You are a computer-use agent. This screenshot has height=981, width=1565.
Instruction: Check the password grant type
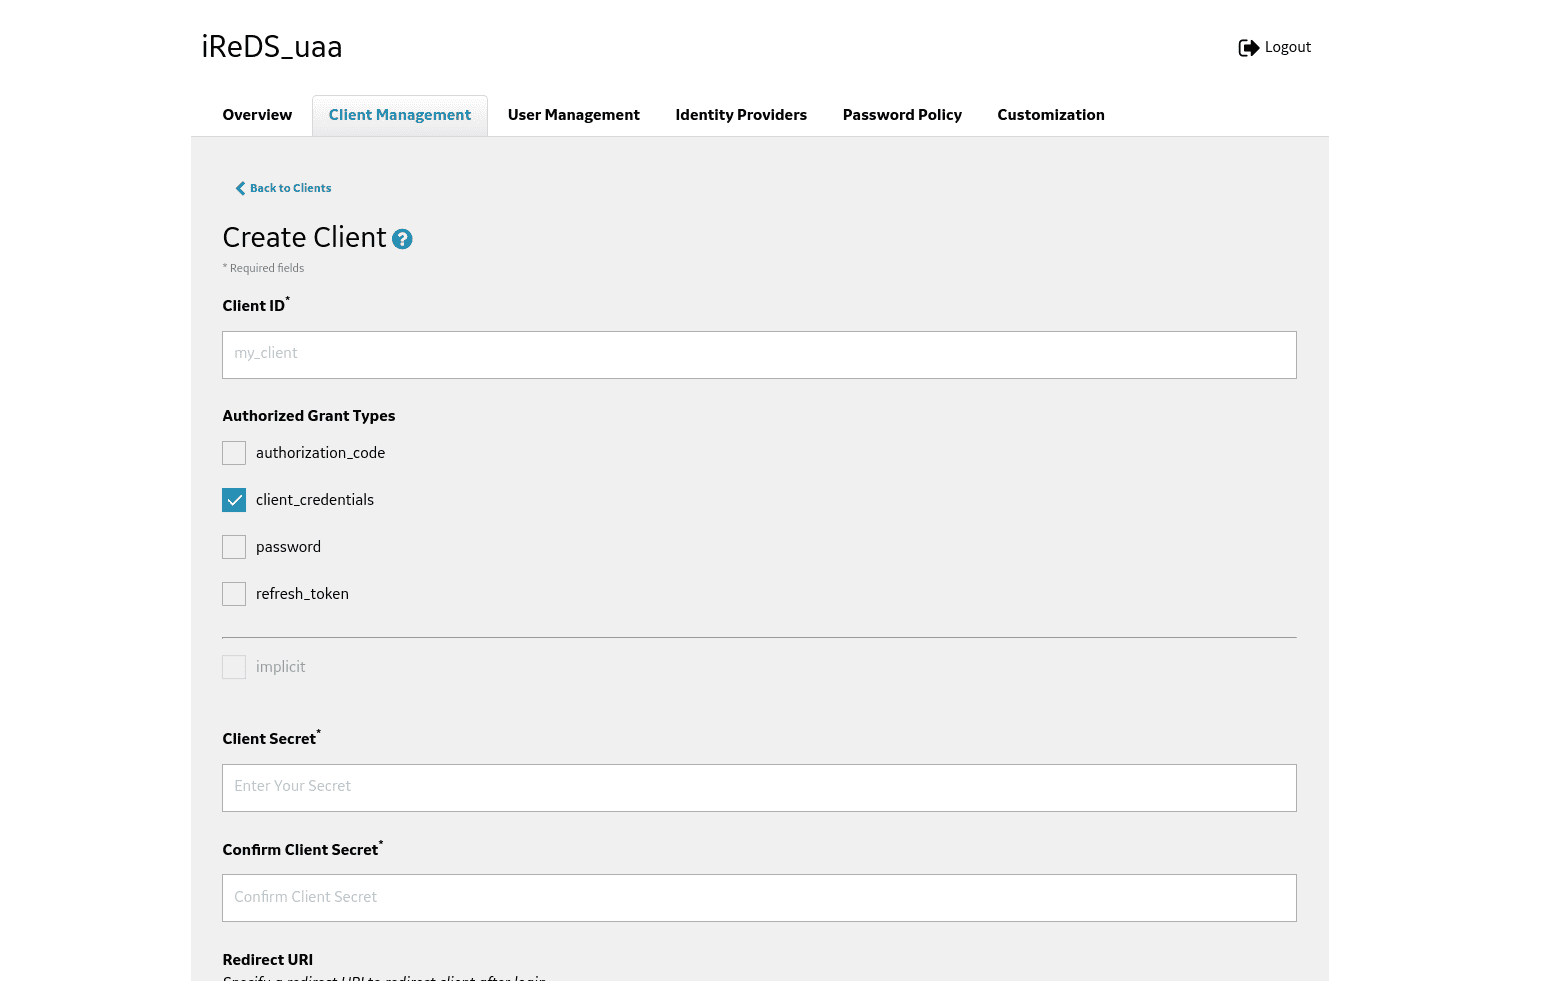coord(233,546)
